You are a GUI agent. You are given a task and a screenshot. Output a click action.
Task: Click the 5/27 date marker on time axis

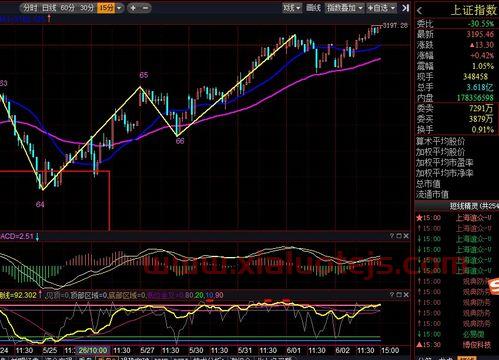(147, 350)
